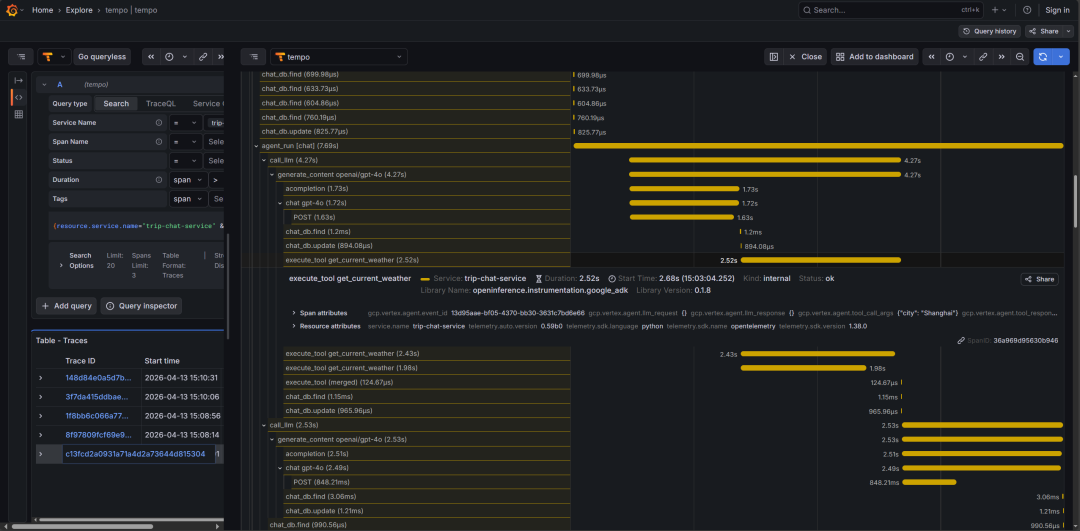
Task: Open trace ID 148d84e0a5d7b link
Action: [x=98, y=378]
